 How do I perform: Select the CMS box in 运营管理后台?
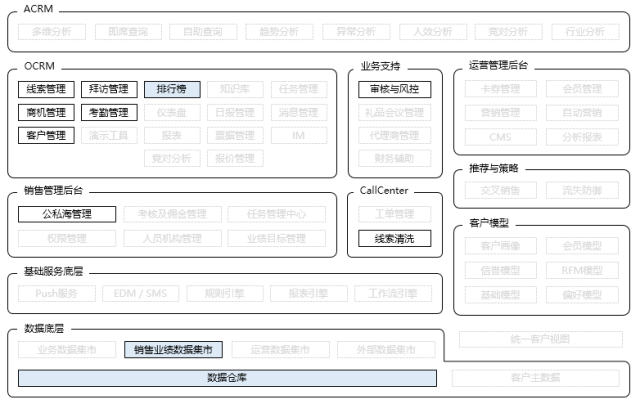point(499,136)
